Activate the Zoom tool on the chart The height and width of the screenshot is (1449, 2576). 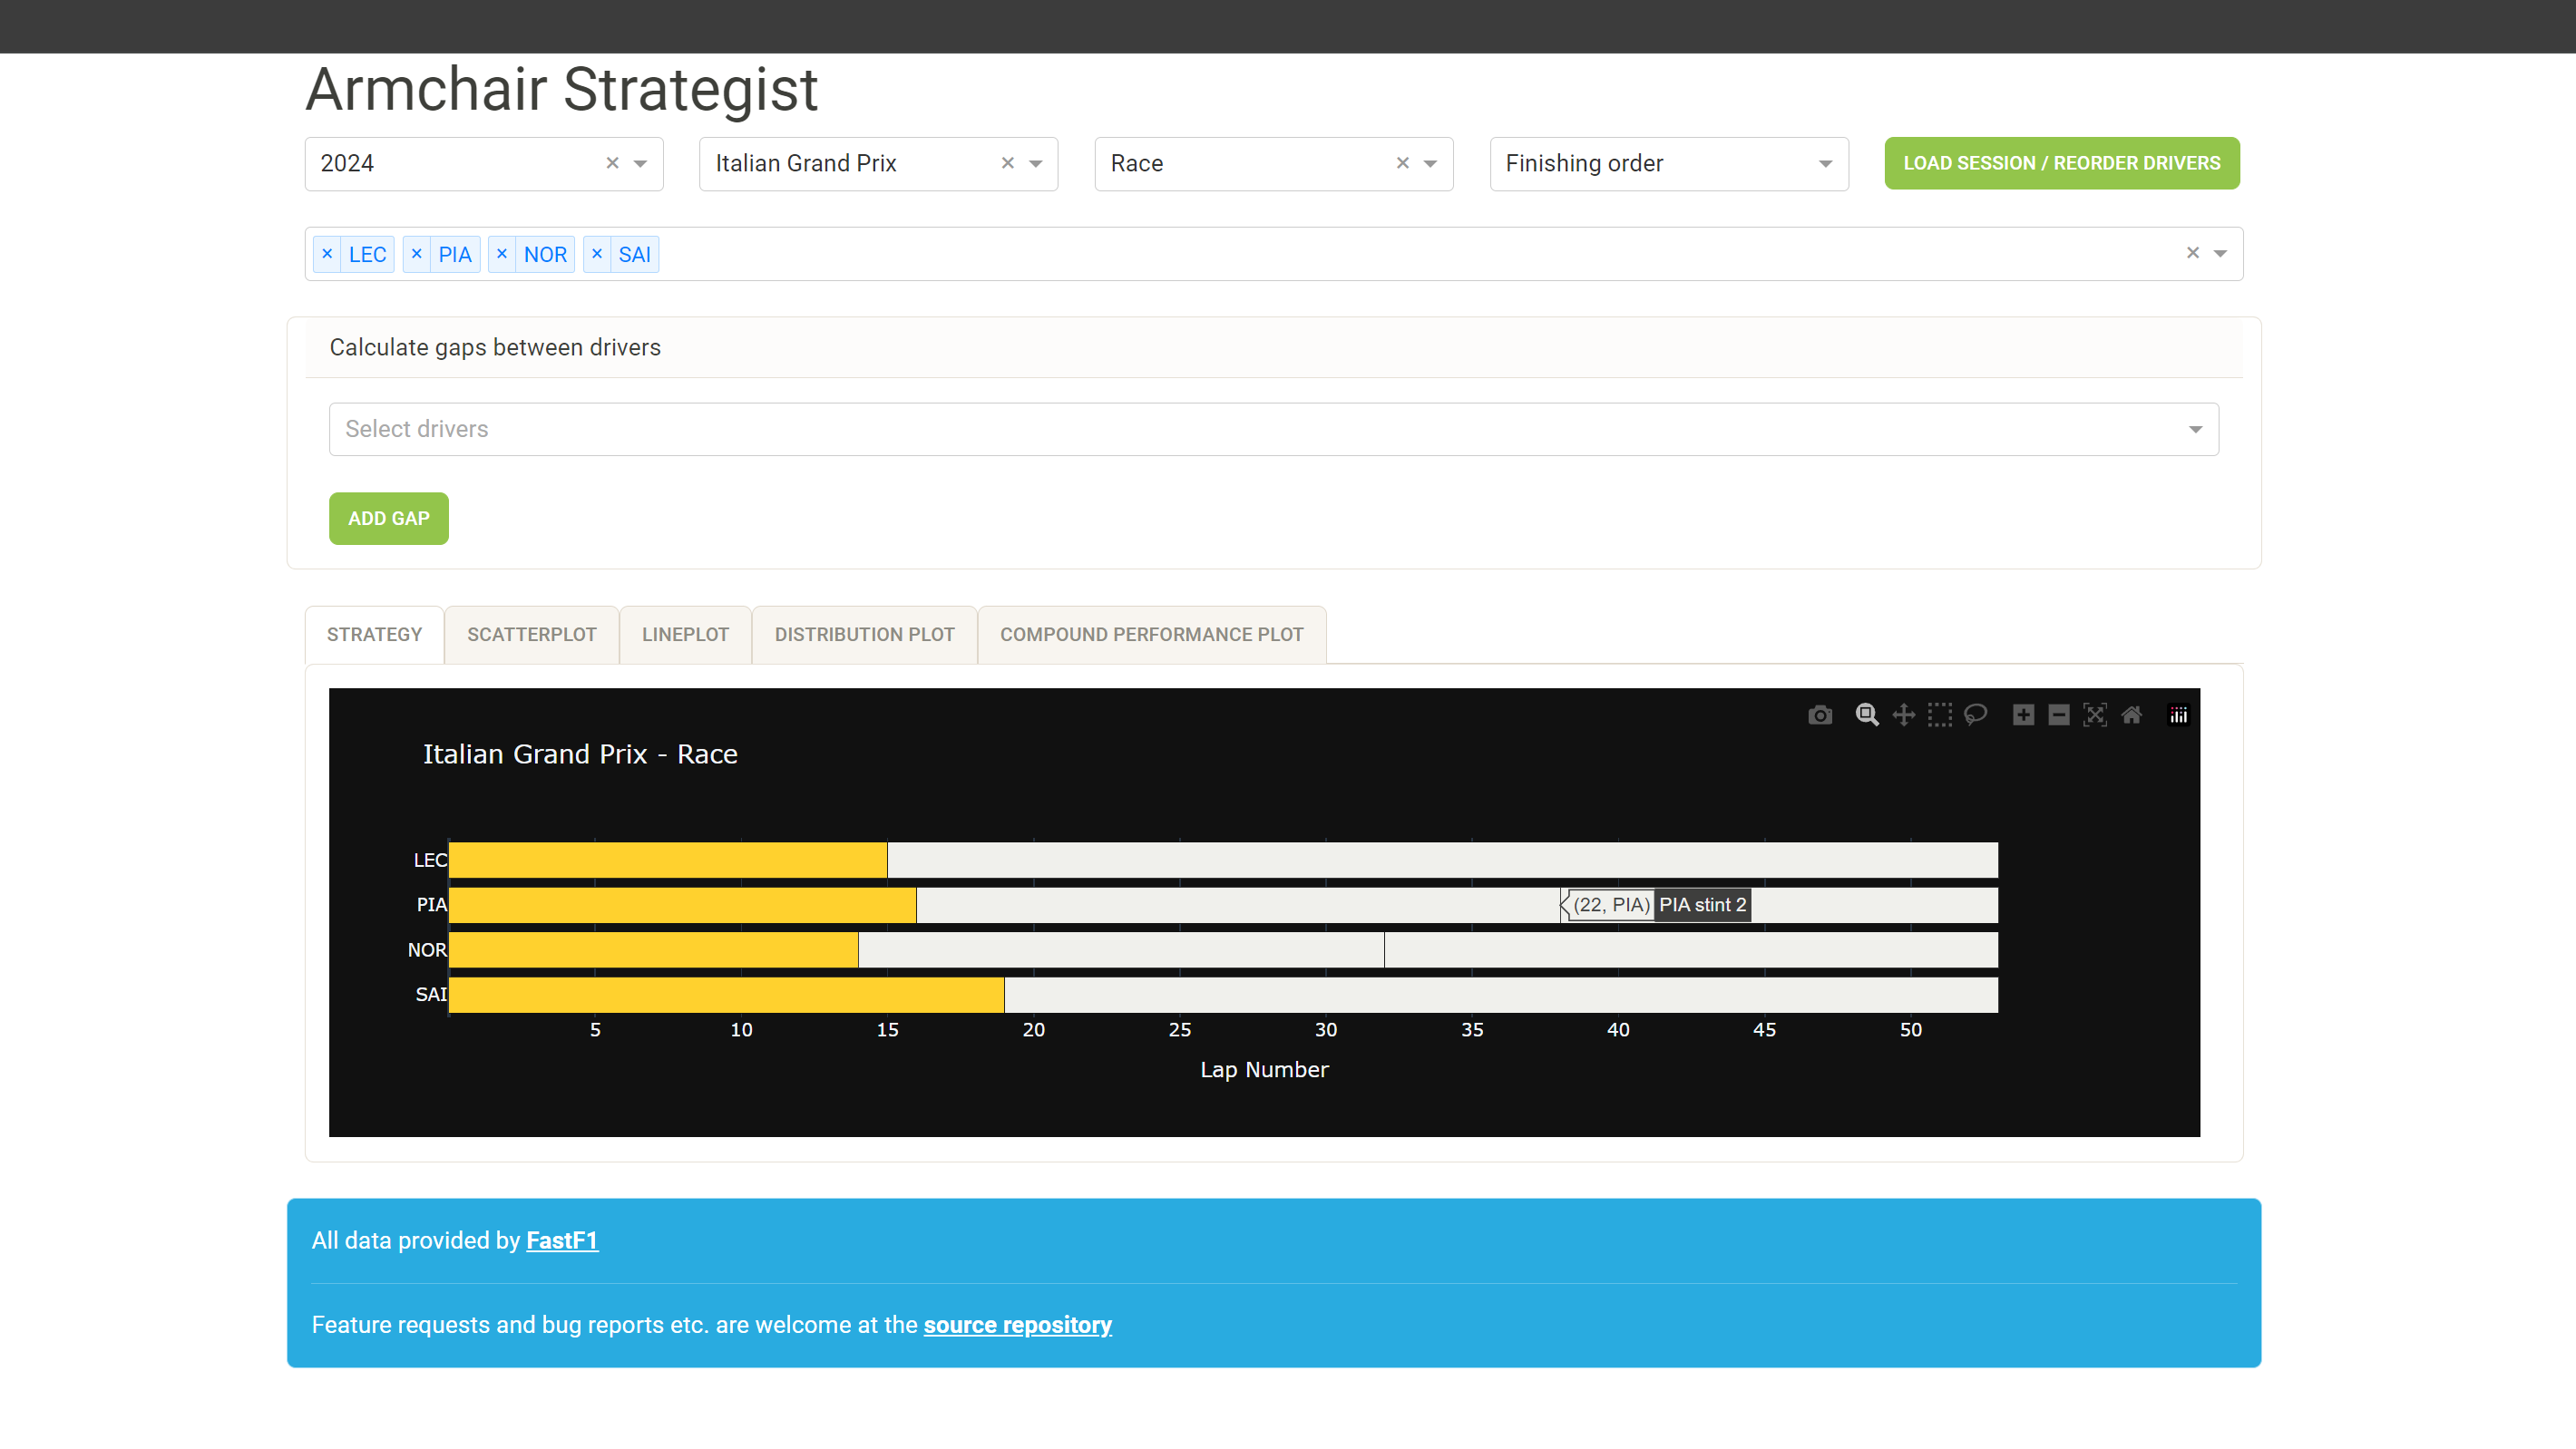(1866, 714)
